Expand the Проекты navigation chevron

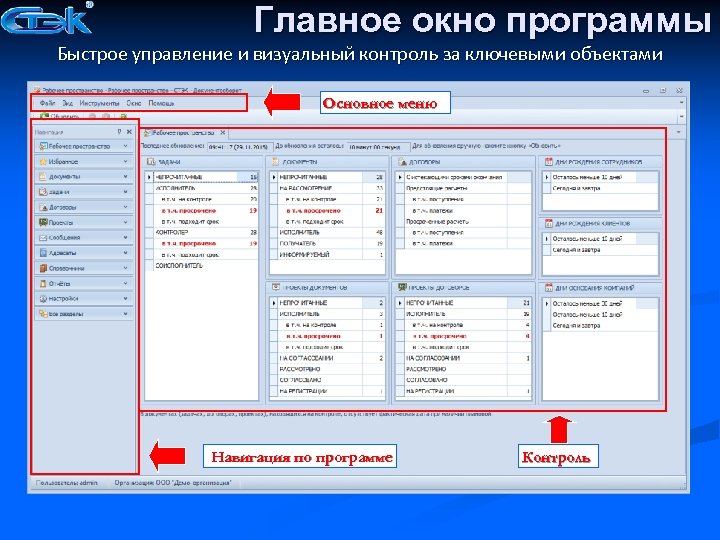click(125, 222)
